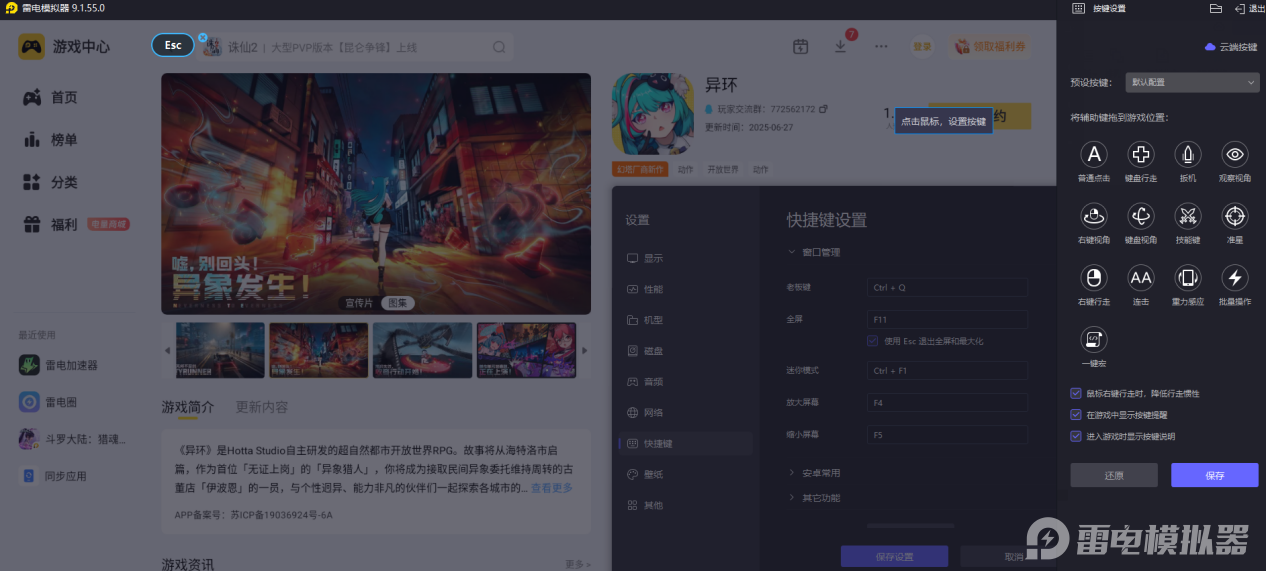Remove the Esc key bubble via its X
Image resolution: width=1266 pixels, height=571 pixels.
(x=202, y=38)
